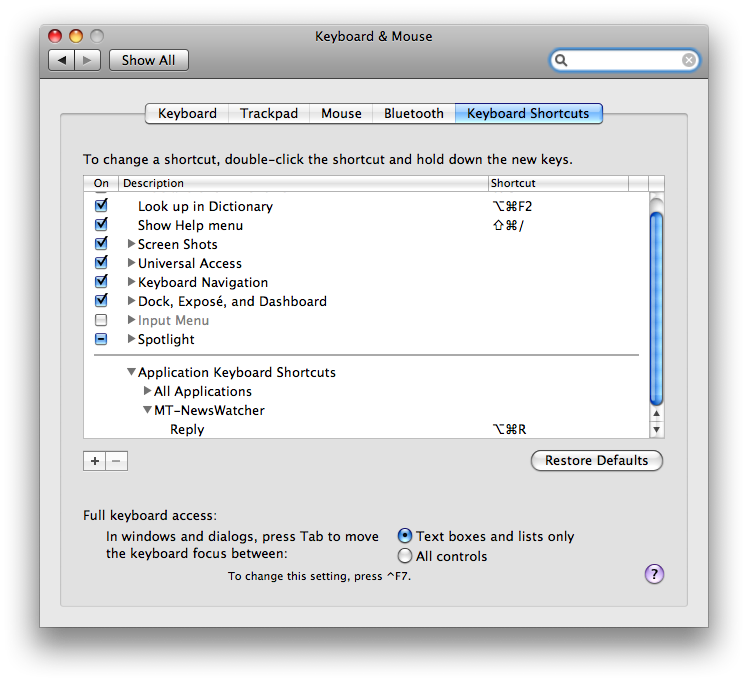Screen dimensions: 748x682
Task: Uncheck the Look up in Dictionary checkbox
Action: click(x=101, y=206)
